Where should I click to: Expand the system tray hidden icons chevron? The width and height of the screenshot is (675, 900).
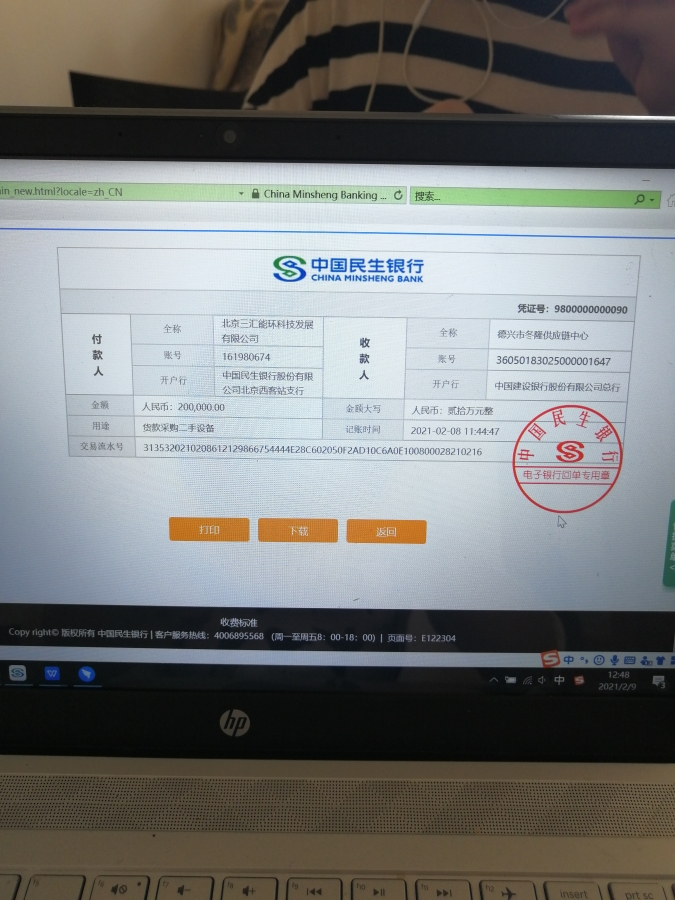click(493, 680)
